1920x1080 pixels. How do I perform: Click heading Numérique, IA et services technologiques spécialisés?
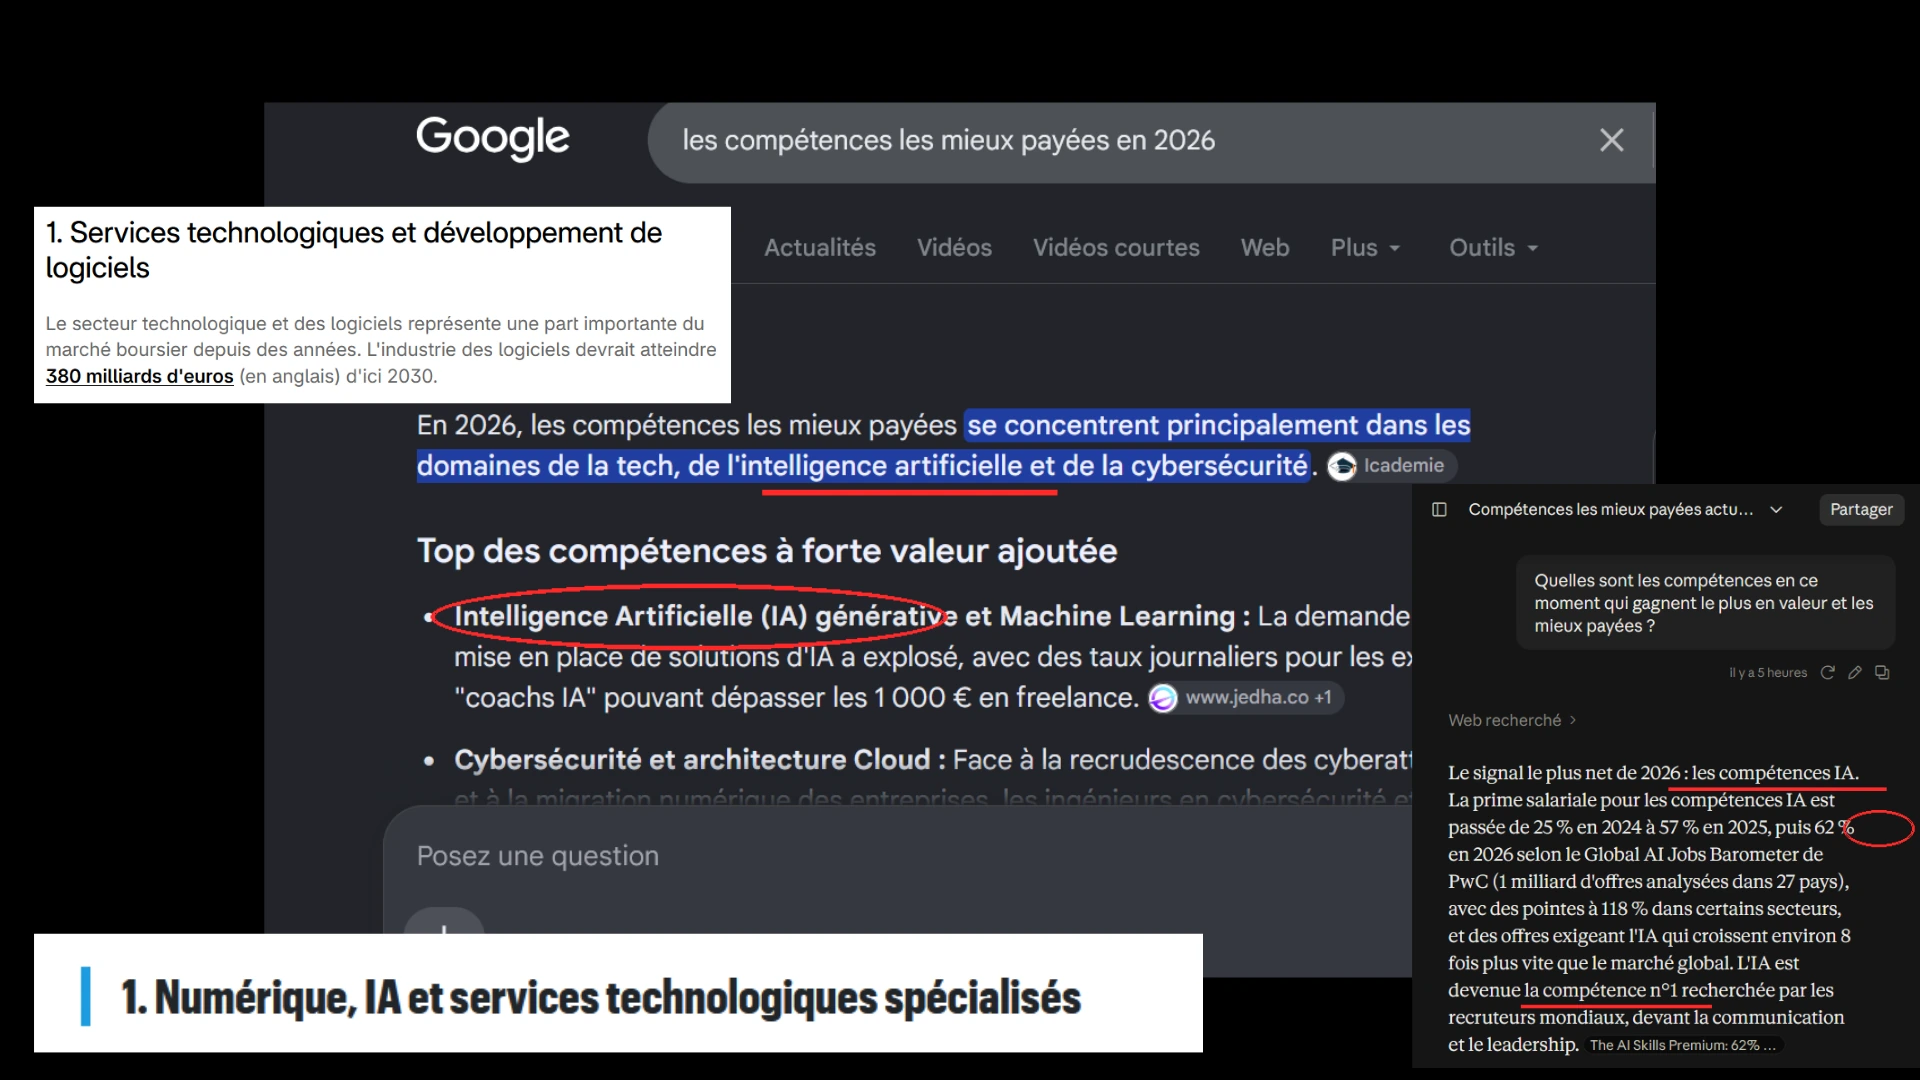[x=601, y=998]
